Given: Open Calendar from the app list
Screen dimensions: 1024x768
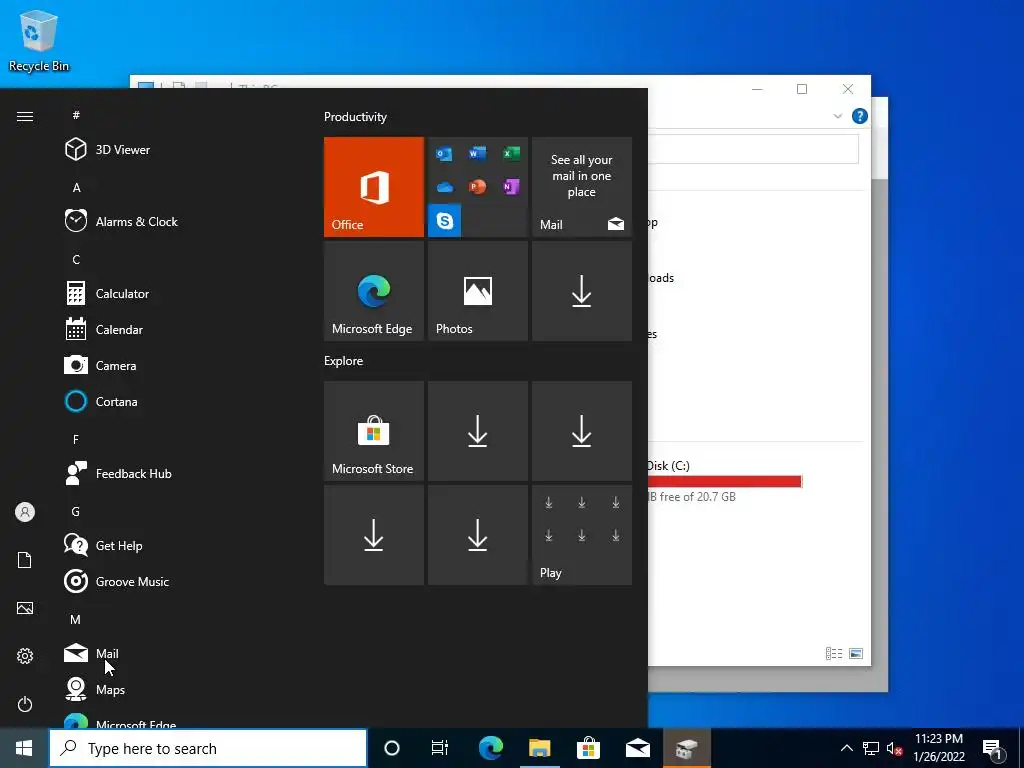Looking at the screenshot, I should click(x=104, y=330).
